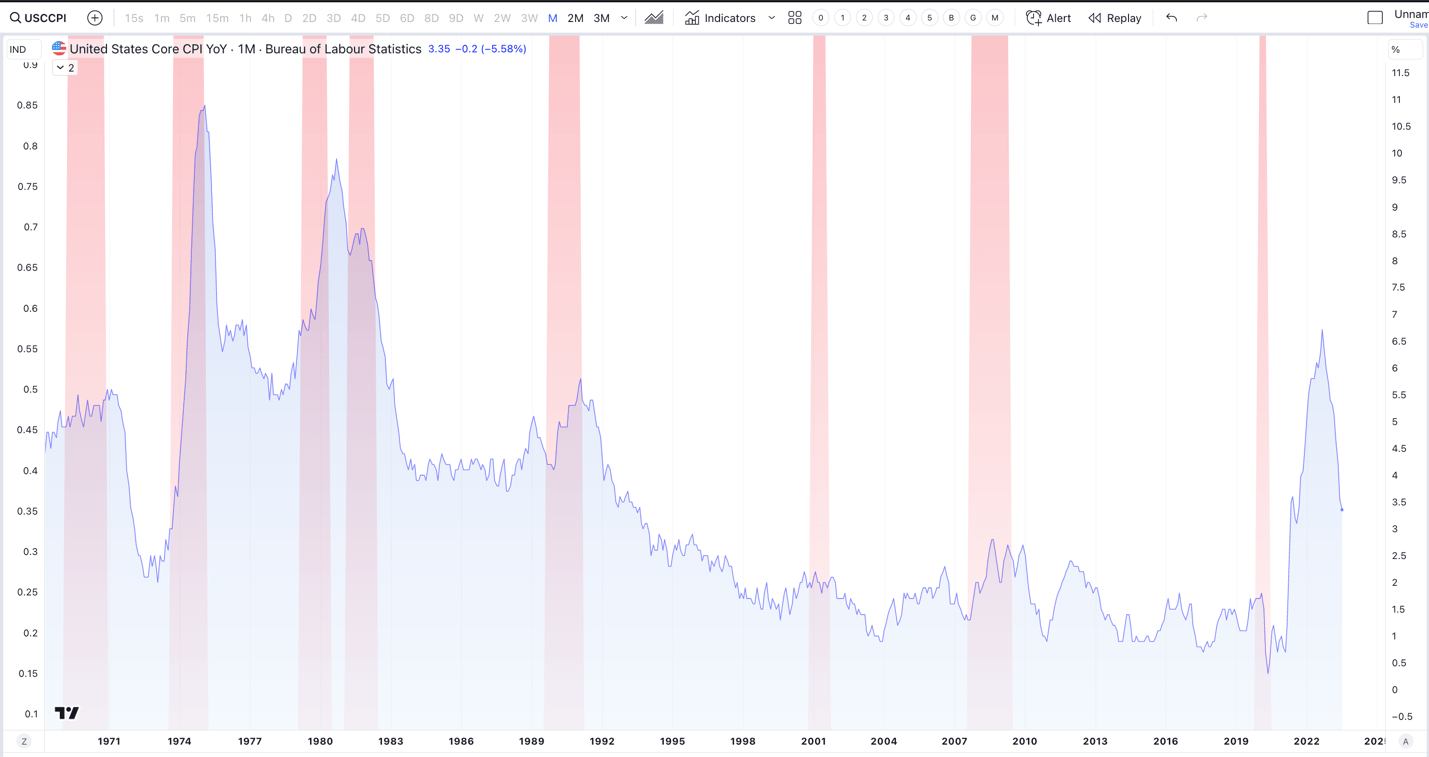Viewport: 1429px width, 757px height.
Task: Click the circled 1 toolbar button
Action: point(843,18)
